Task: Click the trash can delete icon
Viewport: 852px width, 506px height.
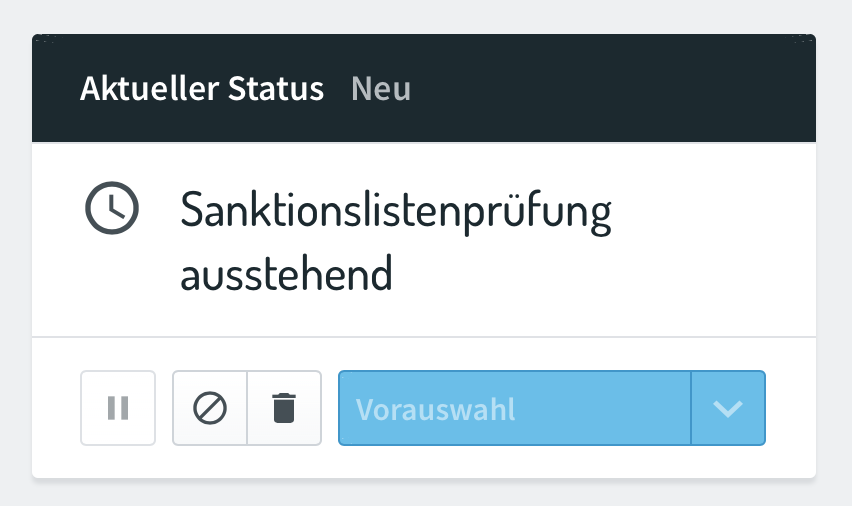Action: (x=284, y=408)
